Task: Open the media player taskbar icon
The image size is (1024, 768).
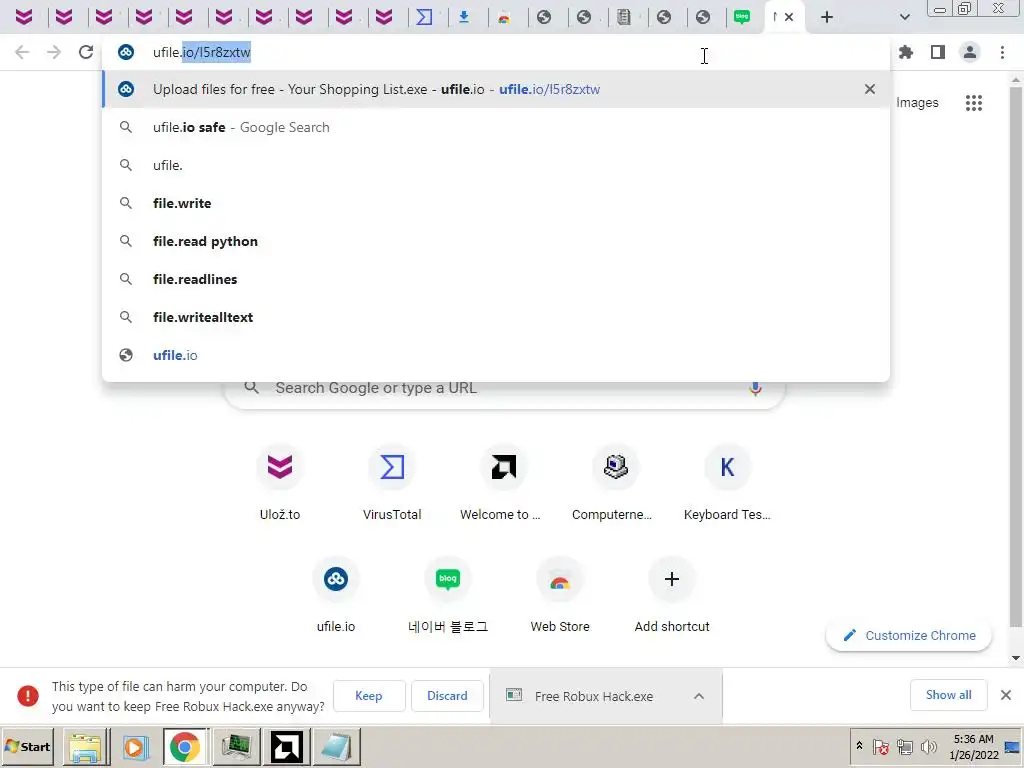Action: [x=136, y=746]
